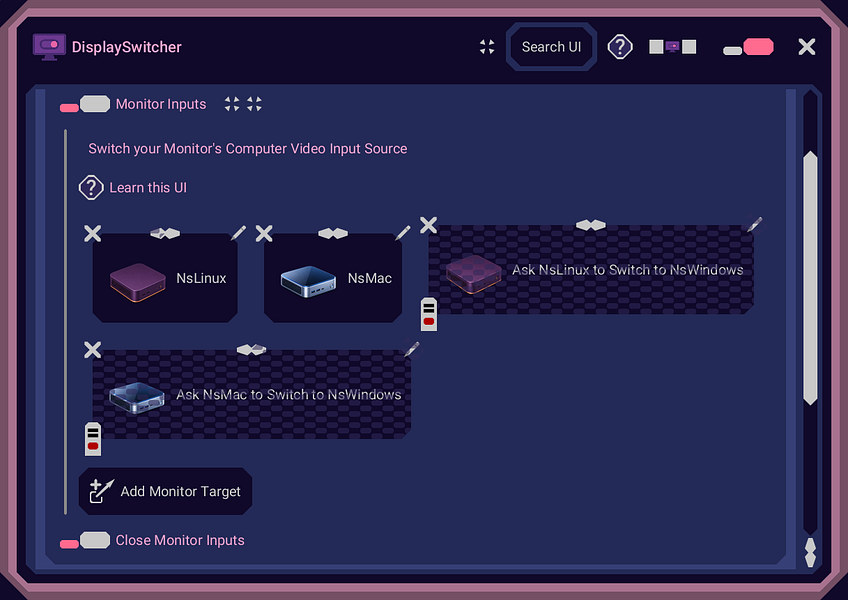Click the collapse arrows icon left of Search UI

coord(487,47)
